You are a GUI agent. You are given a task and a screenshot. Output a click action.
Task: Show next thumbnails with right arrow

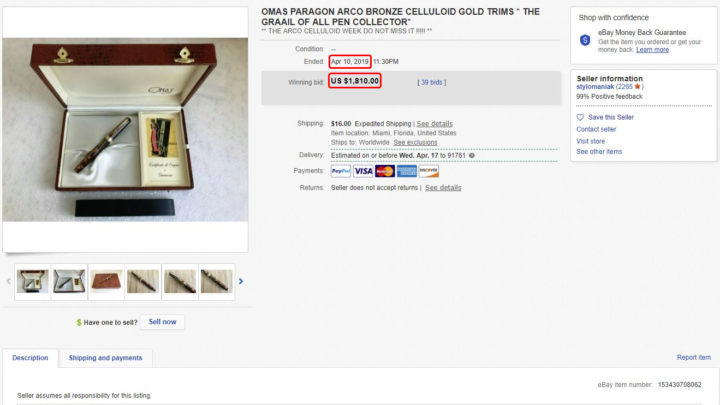(241, 281)
